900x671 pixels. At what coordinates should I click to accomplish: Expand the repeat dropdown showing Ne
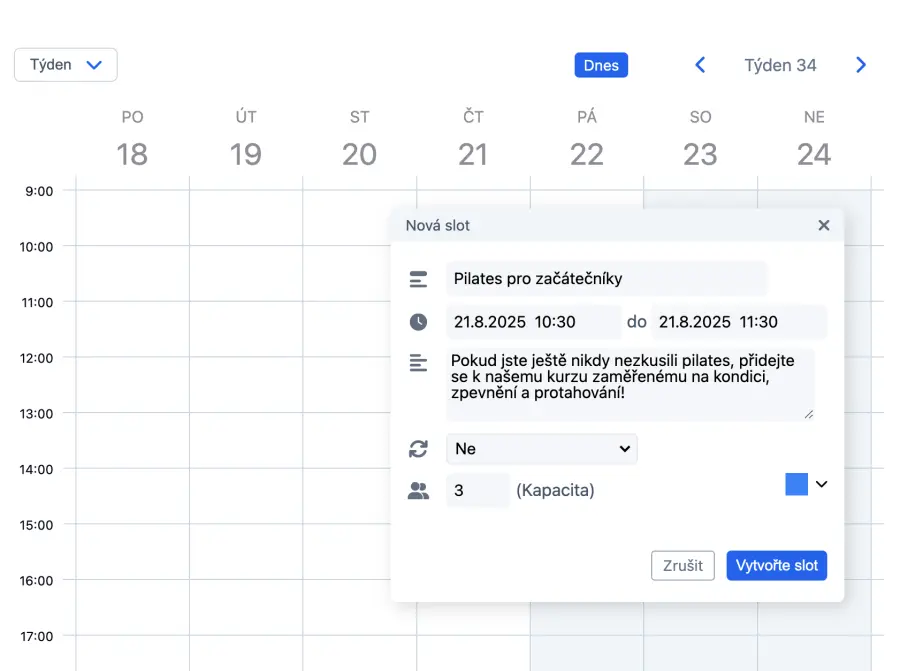(x=541, y=449)
